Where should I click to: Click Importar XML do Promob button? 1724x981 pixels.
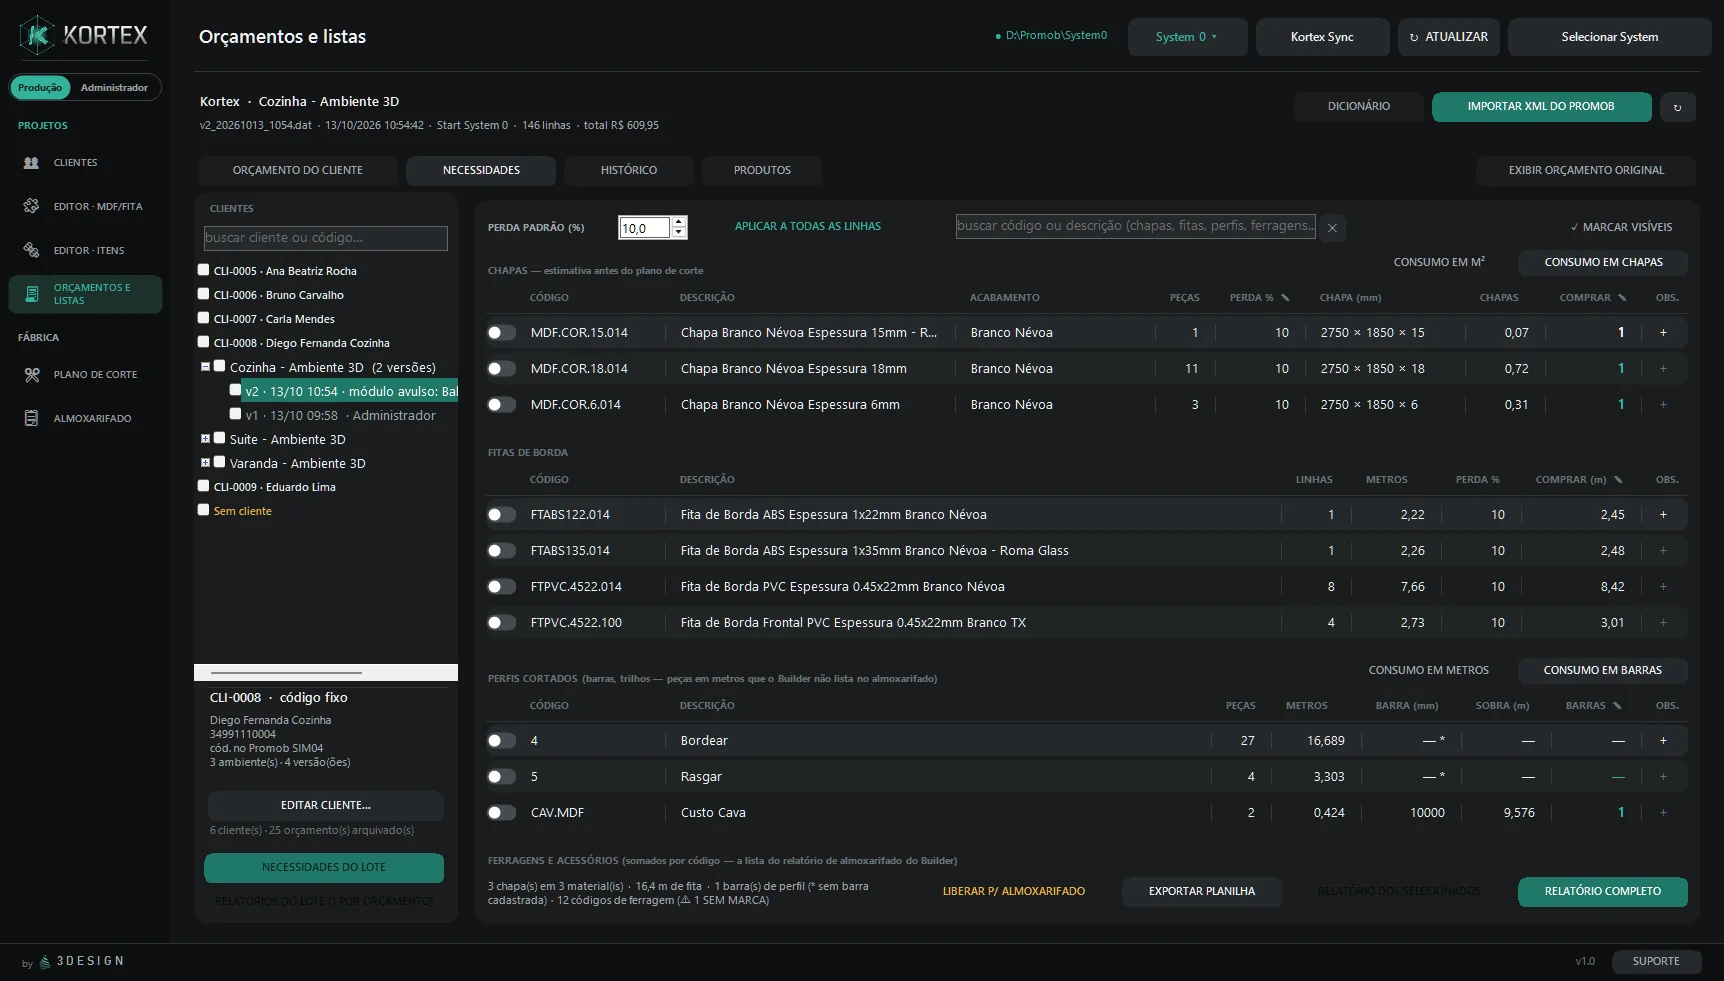click(x=1541, y=107)
